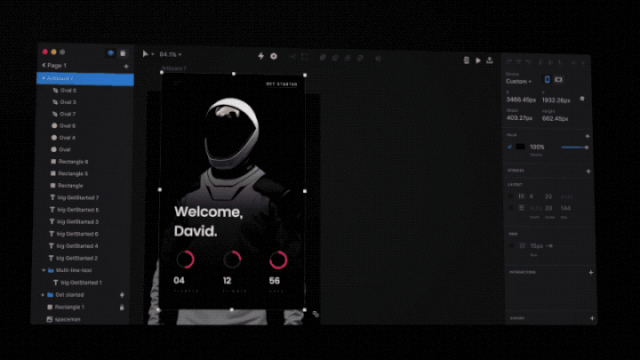The height and width of the screenshot is (360, 640).
Task: Click the Y position field
Action: [556, 100]
